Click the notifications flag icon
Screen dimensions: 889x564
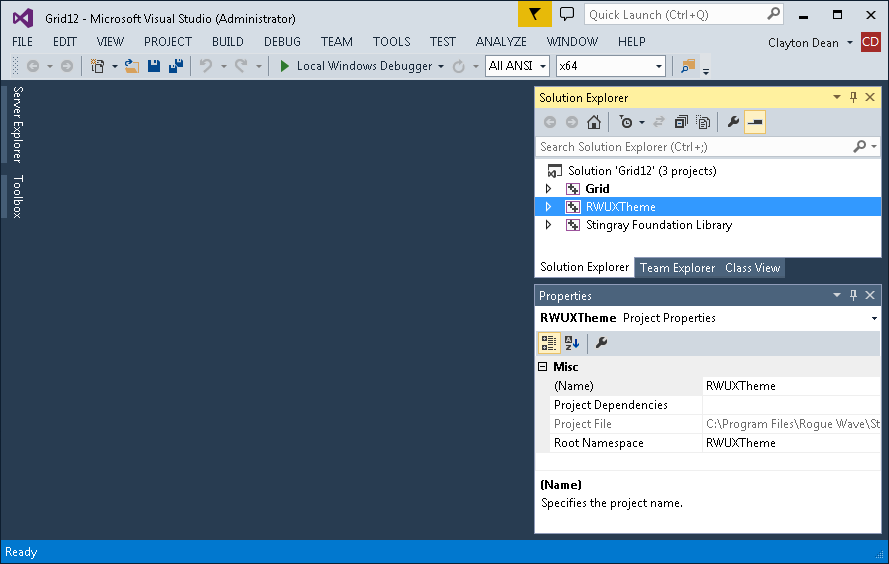[x=534, y=14]
